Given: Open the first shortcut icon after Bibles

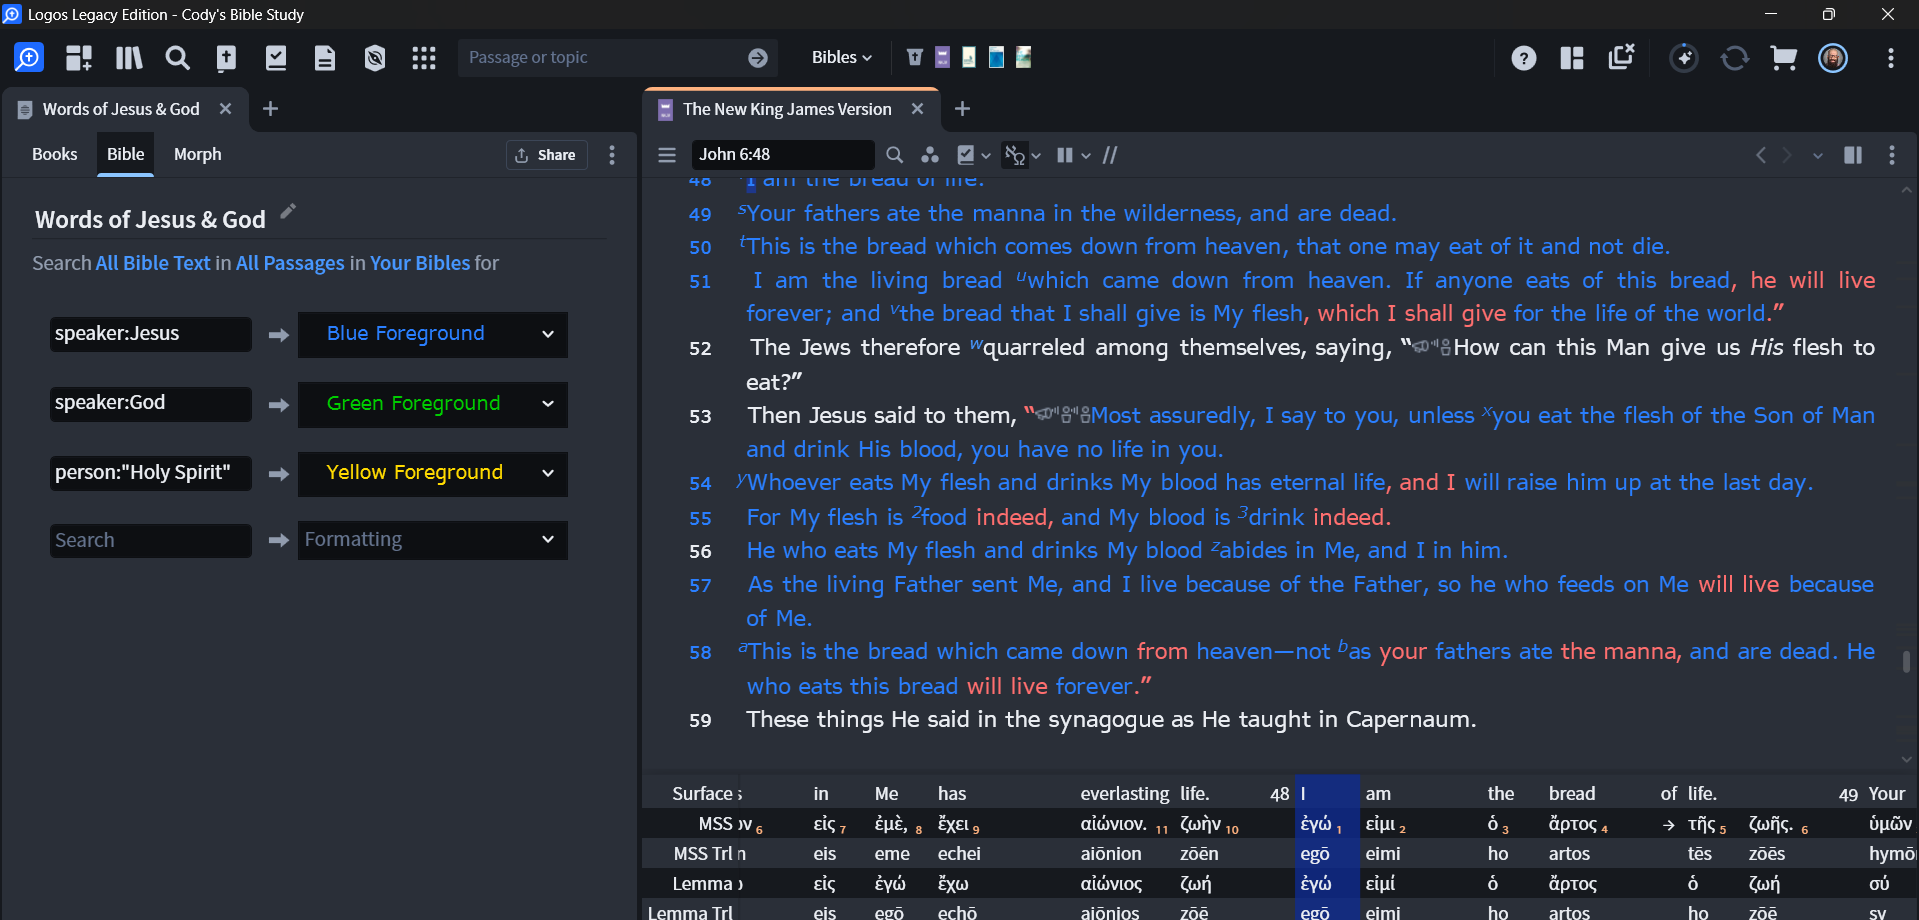Looking at the screenshot, I should tap(914, 57).
